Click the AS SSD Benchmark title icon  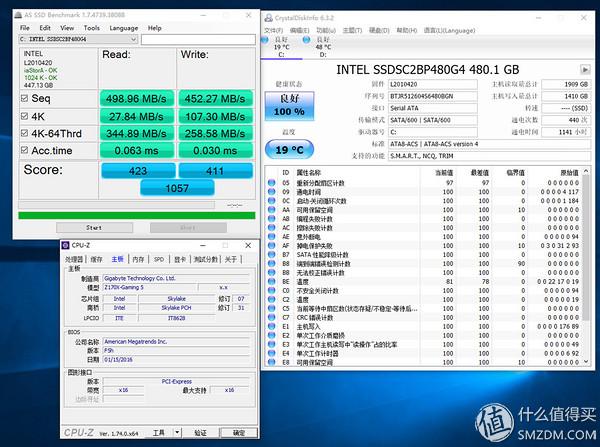pos(18,15)
